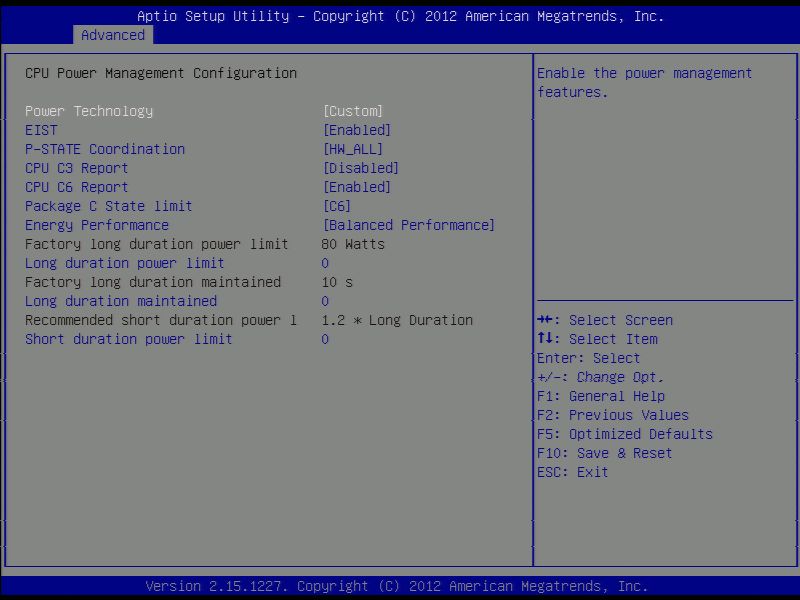Select Long duration power limit label

(x=124, y=263)
